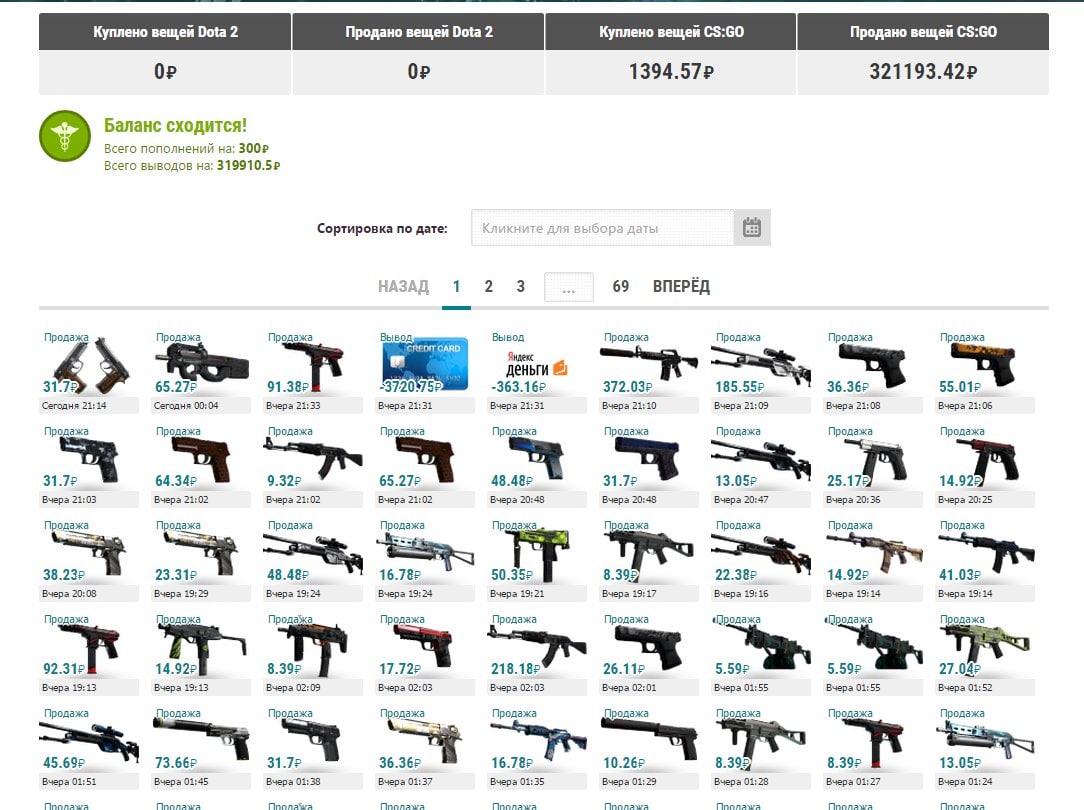This screenshot has width=1084, height=810.
Task: Click the Куплено вещей CS:GO total 1394.57₽
Action: (671, 71)
